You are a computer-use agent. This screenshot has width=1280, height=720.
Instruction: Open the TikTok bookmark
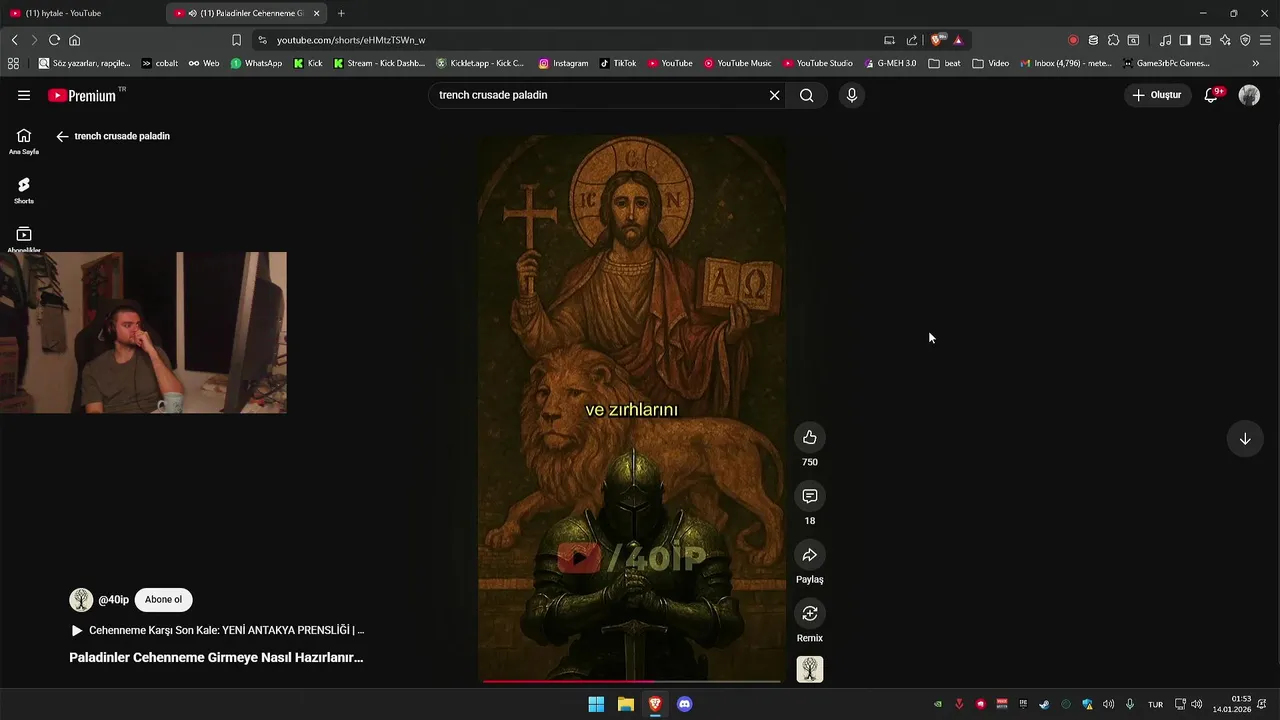[618, 63]
